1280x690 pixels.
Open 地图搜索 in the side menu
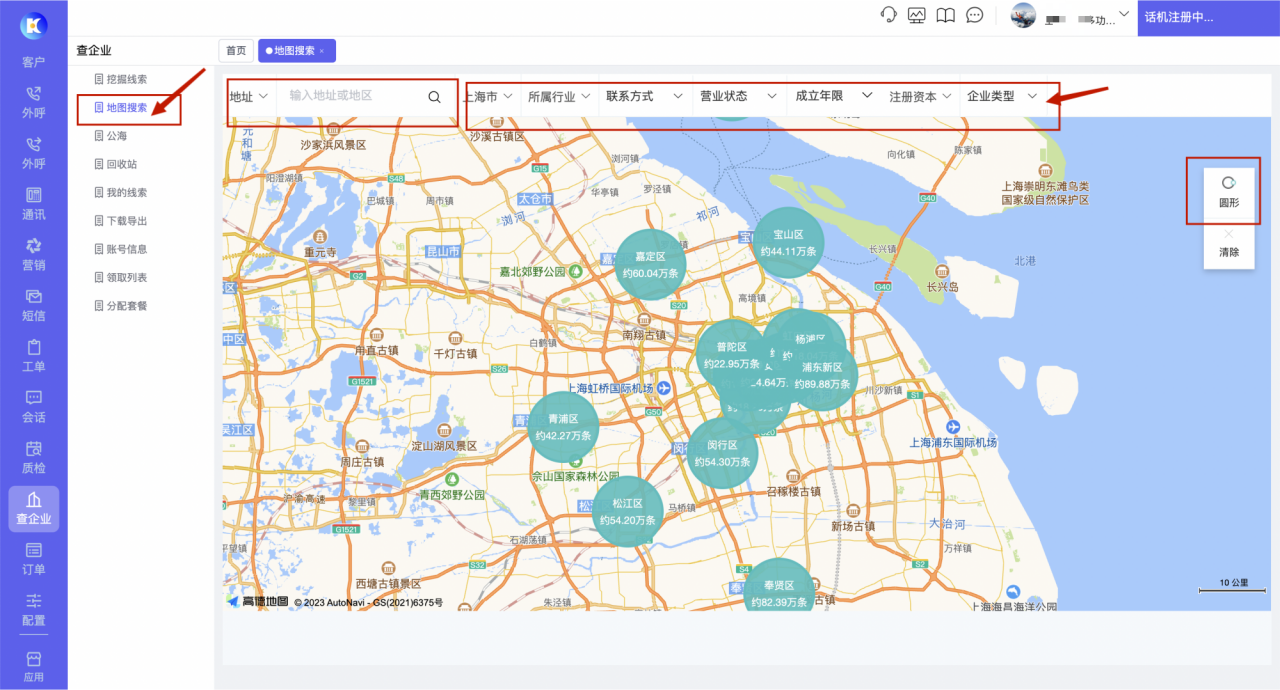point(121,108)
